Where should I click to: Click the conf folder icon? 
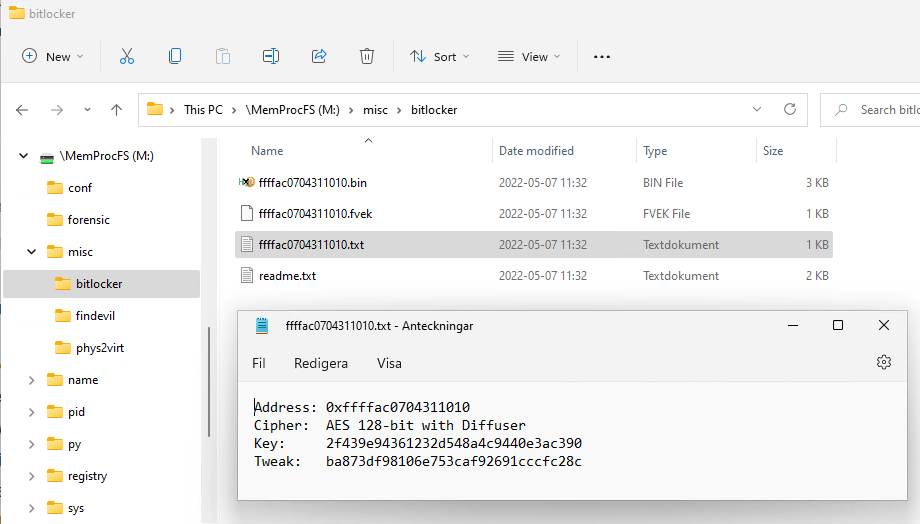[x=55, y=188]
